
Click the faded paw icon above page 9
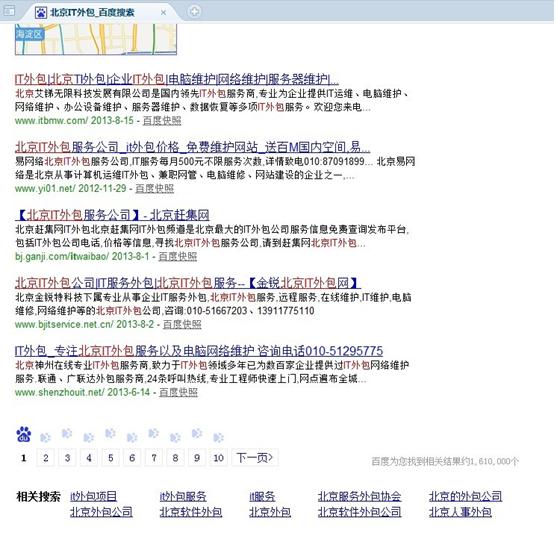[x=197, y=433]
